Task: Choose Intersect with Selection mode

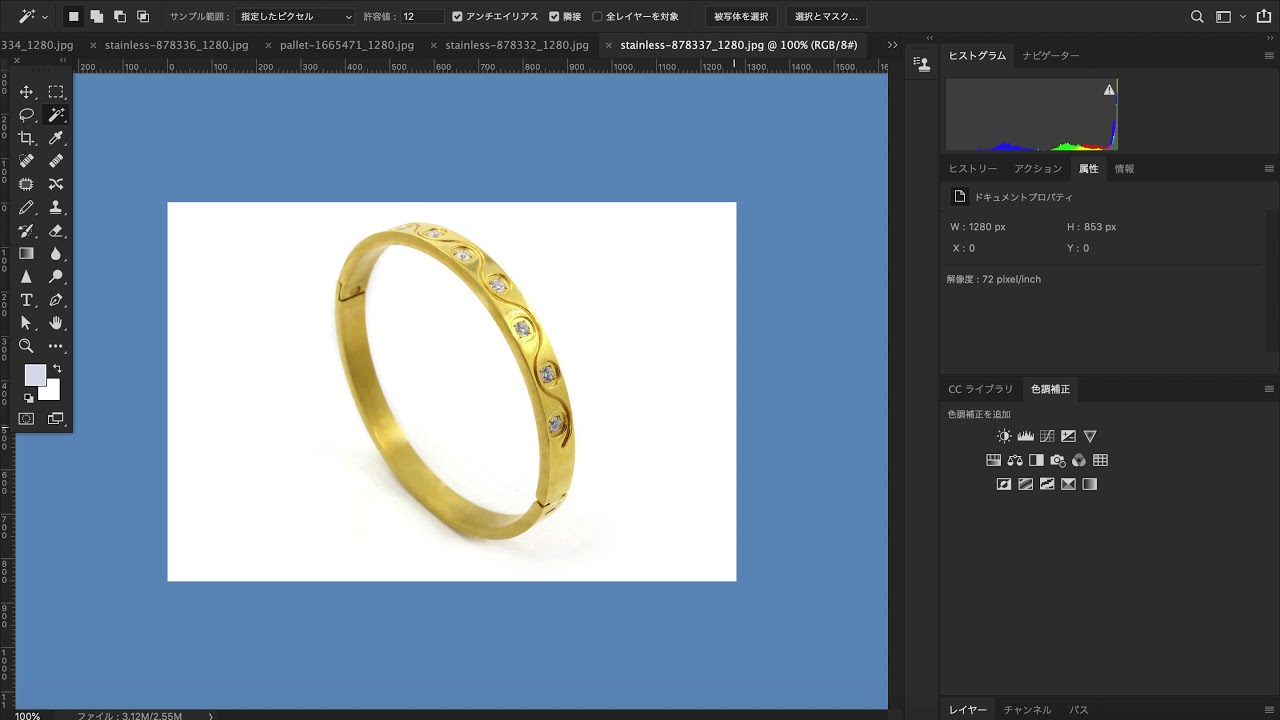Action: [143, 17]
